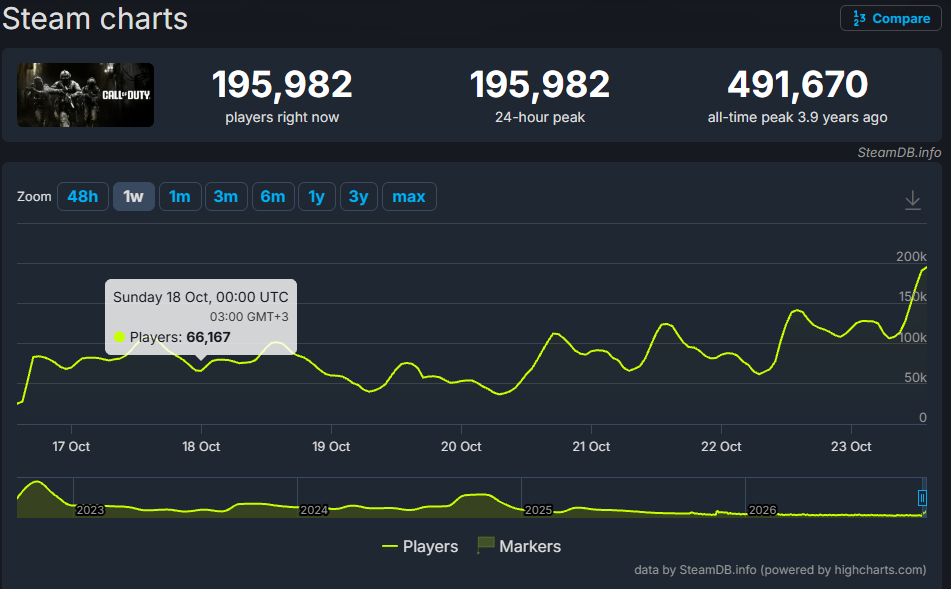The height and width of the screenshot is (589, 951).
Task: Select the 1w zoom range
Action: (x=133, y=197)
